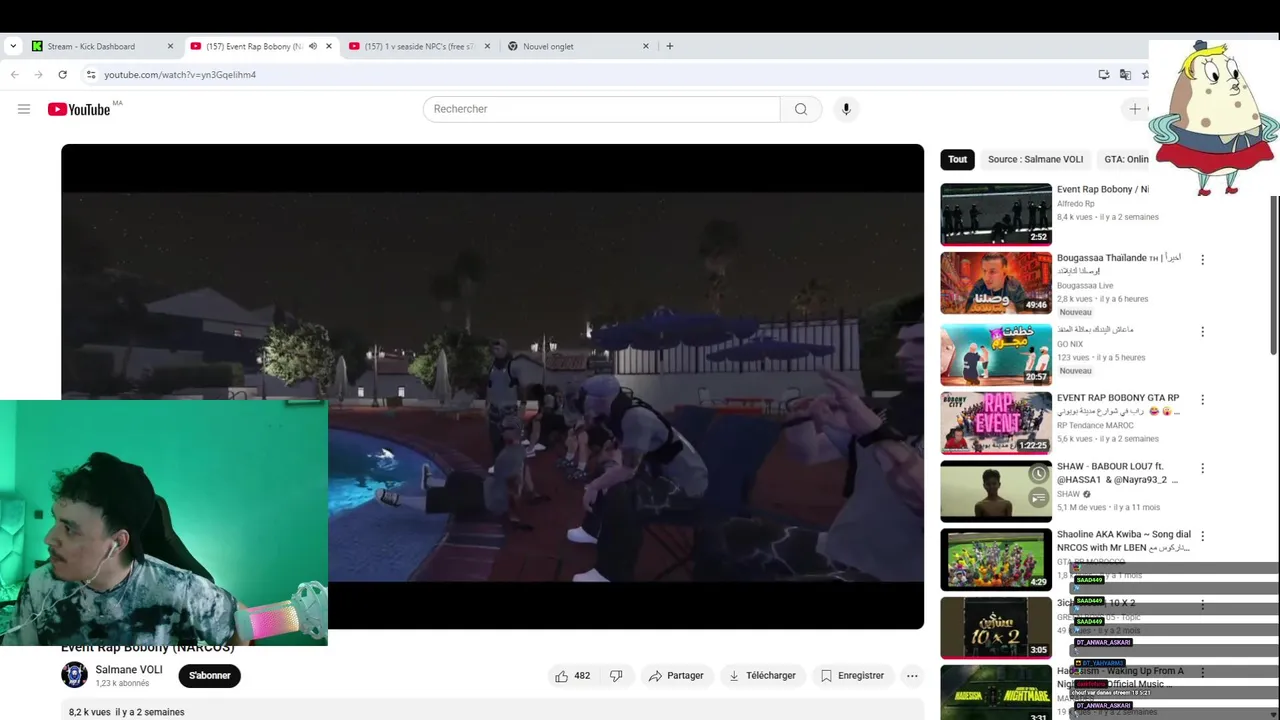
Task: Click the 2:52 Event Rap Bobony thumbnail
Action: 996,214
